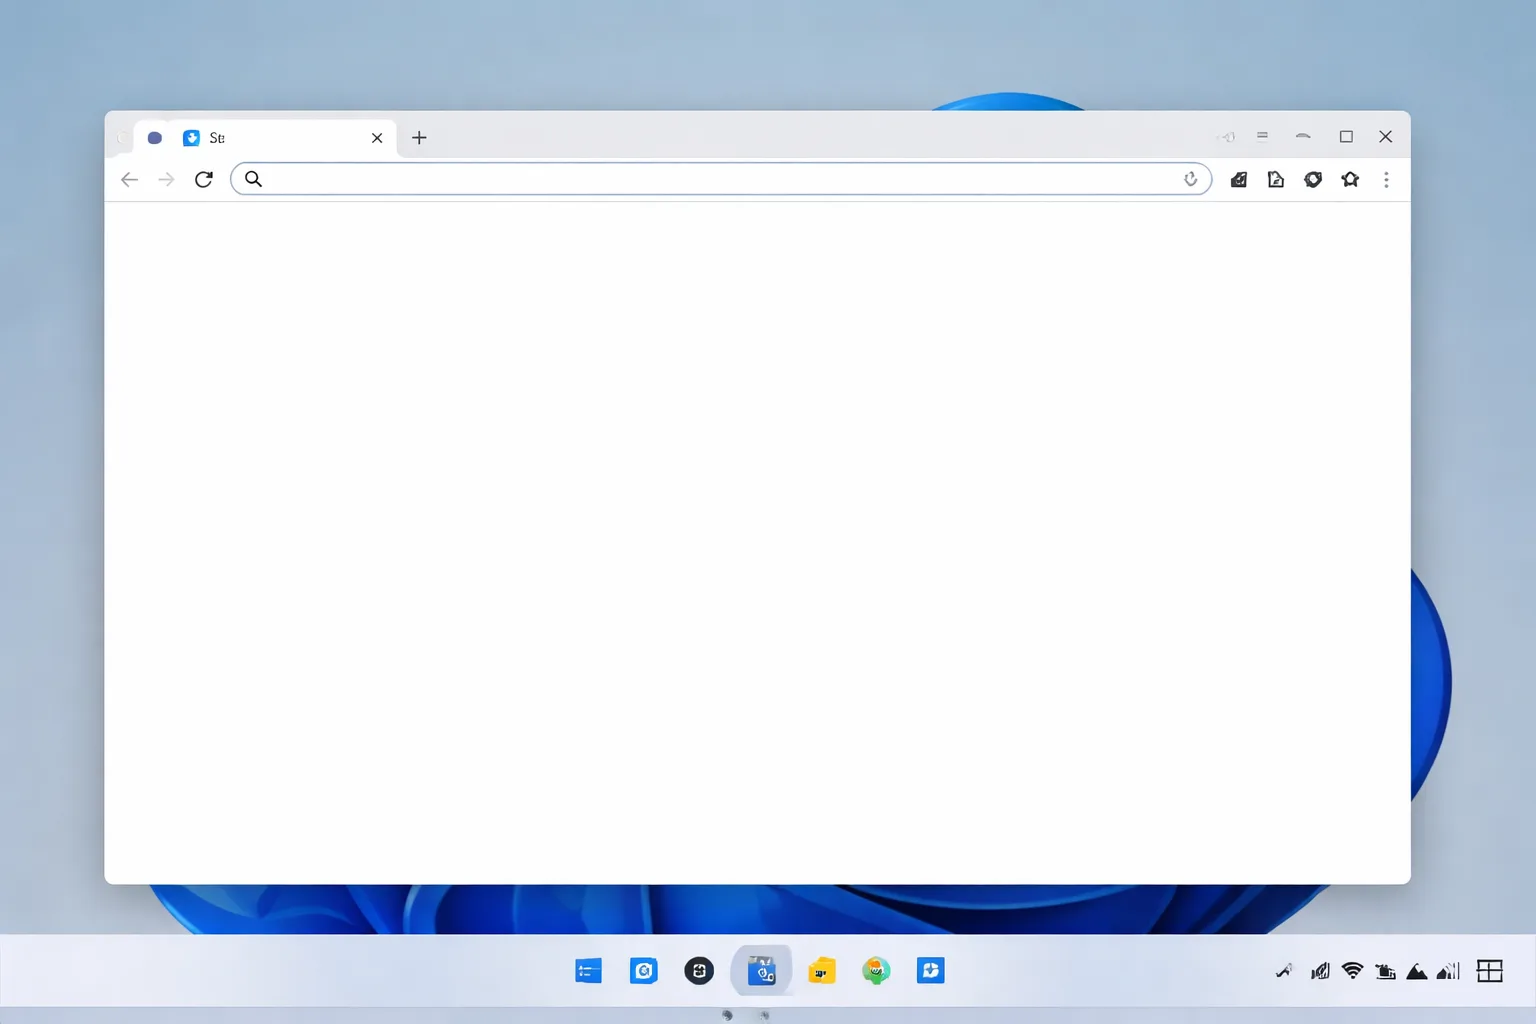
Task: Close the open browser tab
Action: 377,138
